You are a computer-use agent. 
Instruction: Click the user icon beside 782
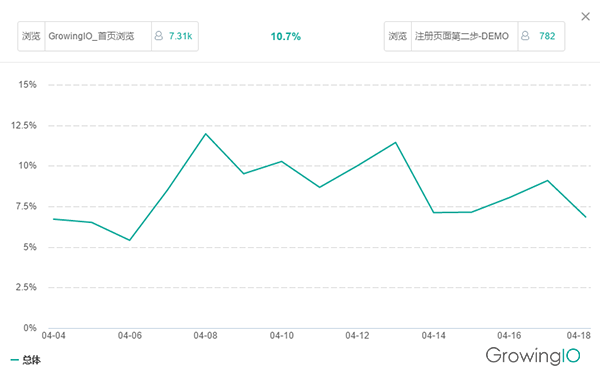525,36
